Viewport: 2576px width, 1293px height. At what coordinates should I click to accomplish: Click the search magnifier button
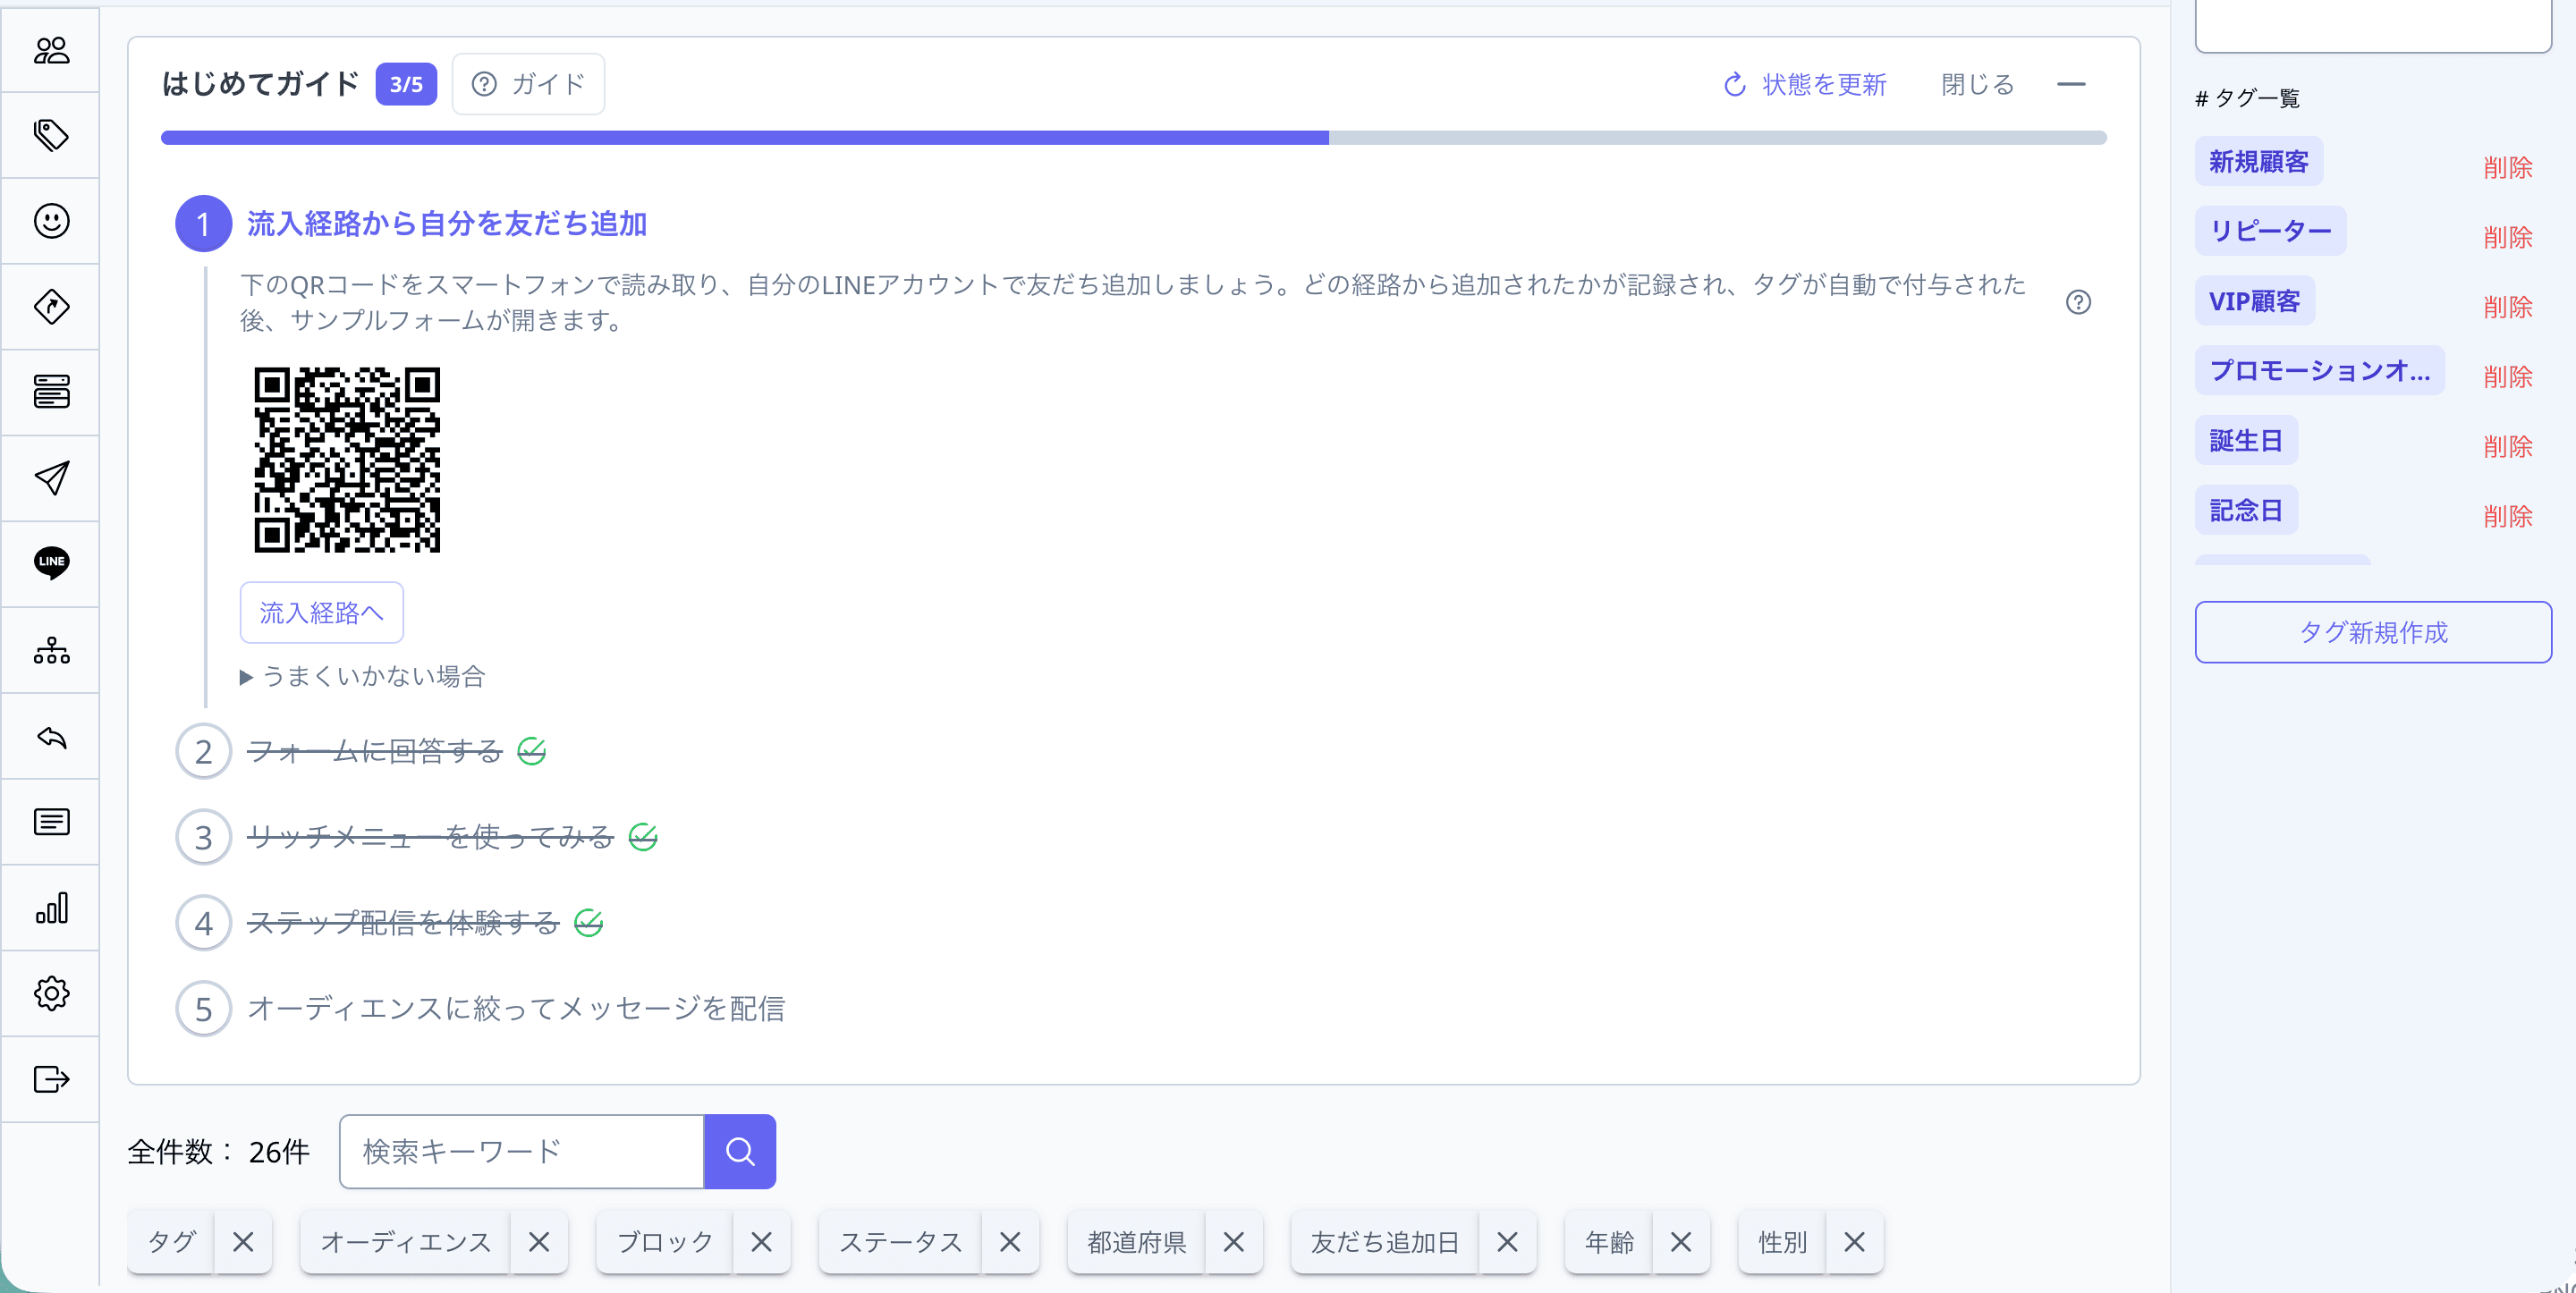coord(740,1151)
